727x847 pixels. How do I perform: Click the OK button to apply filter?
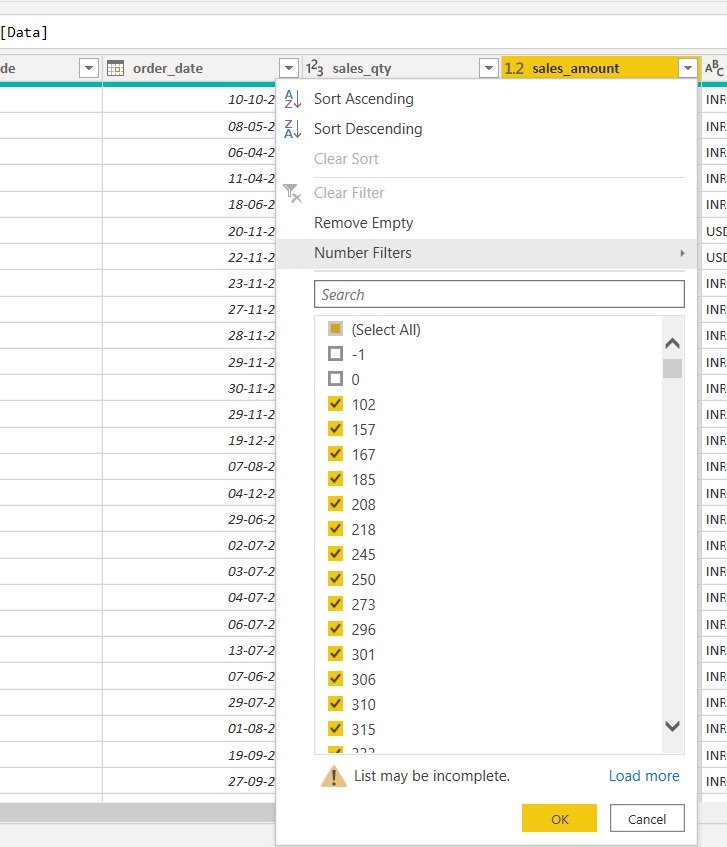559,818
